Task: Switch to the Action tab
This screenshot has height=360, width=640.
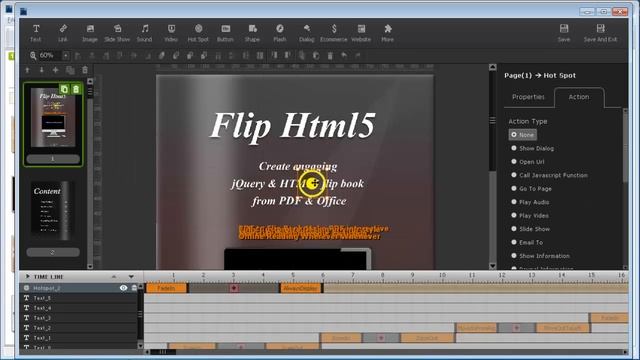Action: [579, 97]
